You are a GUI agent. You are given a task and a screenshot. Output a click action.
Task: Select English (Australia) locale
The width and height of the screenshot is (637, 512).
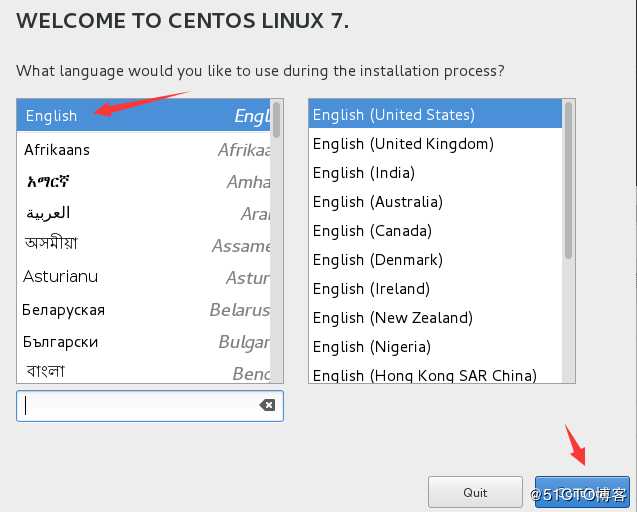435,202
